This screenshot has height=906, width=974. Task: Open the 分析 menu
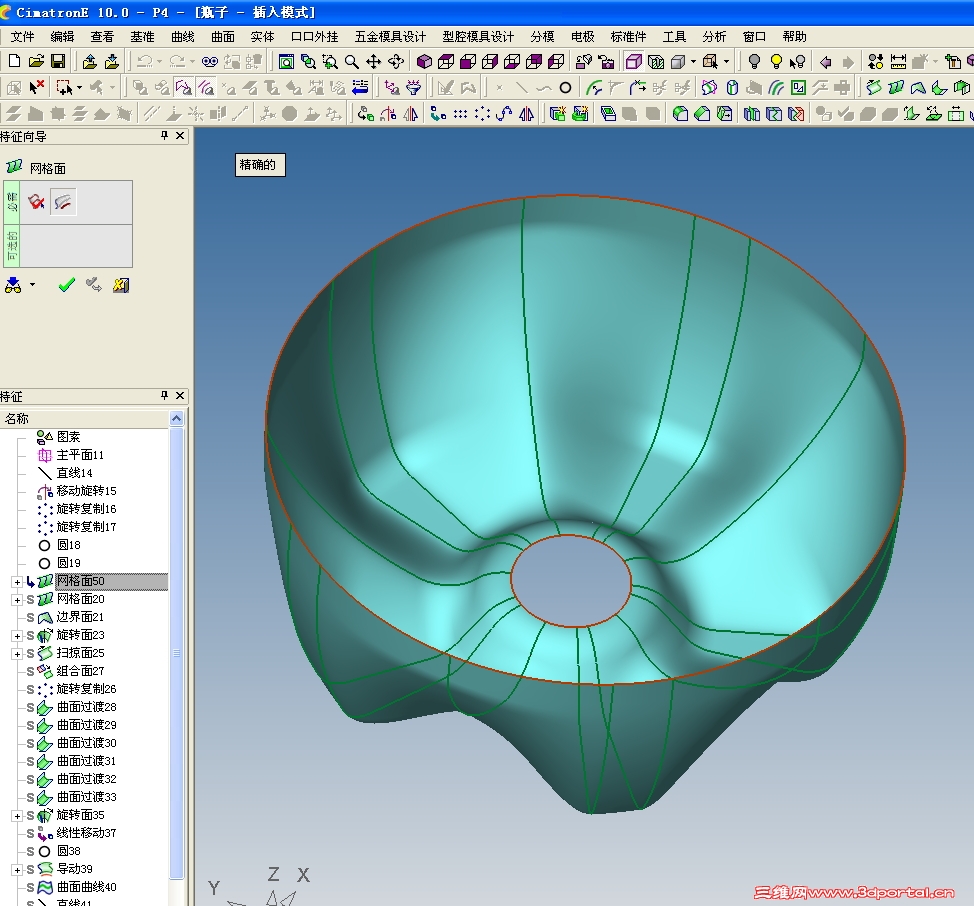(714, 36)
